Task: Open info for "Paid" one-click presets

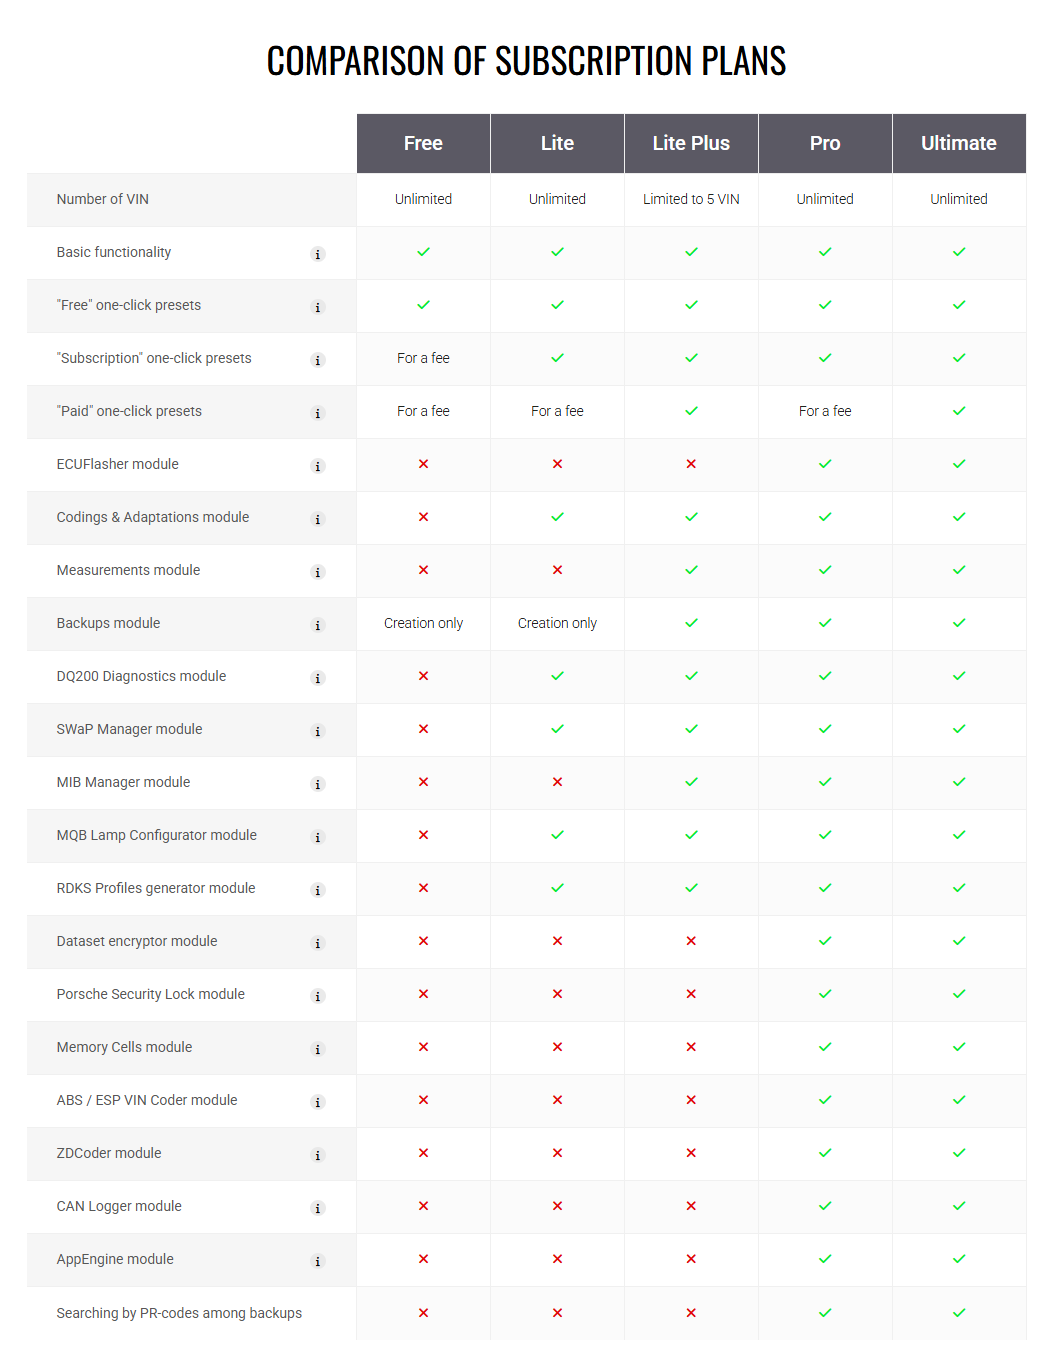Action: (x=318, y=413)
